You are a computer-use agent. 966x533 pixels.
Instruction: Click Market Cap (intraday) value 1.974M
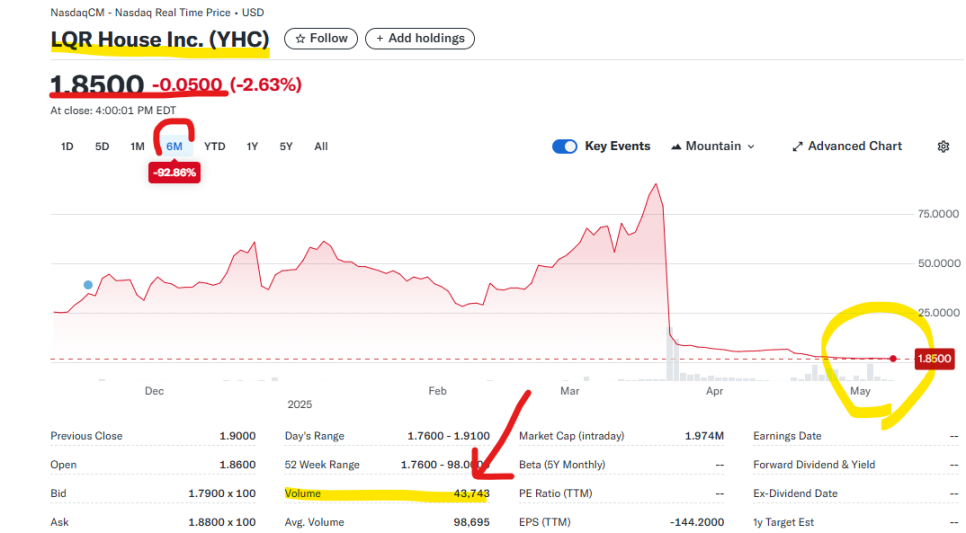[x=704, y=436]
